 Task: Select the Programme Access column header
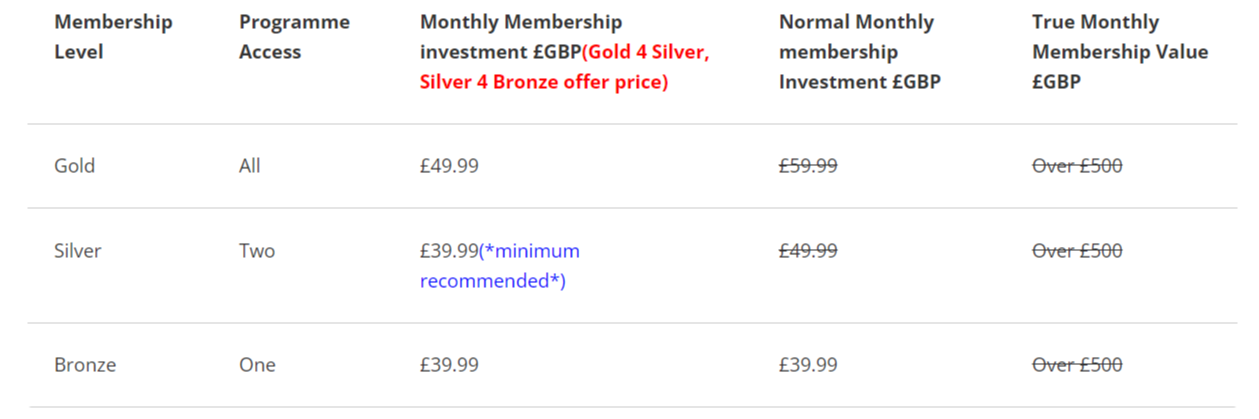tap(294, 37)
